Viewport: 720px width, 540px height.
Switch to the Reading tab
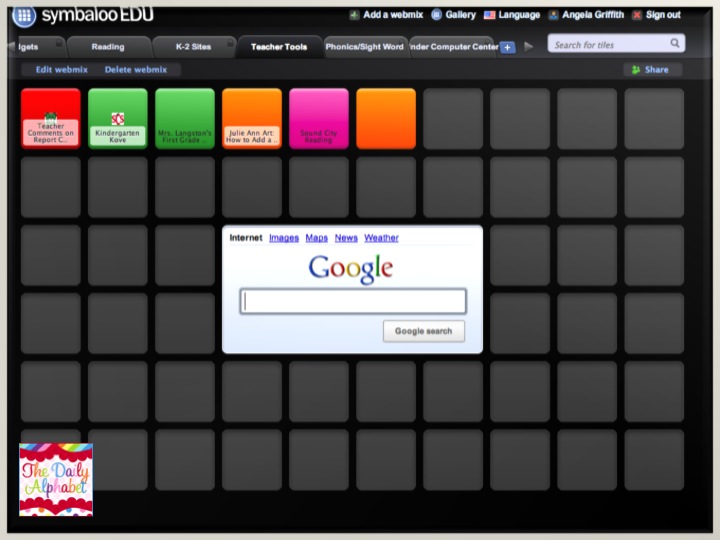pos(108,47)
